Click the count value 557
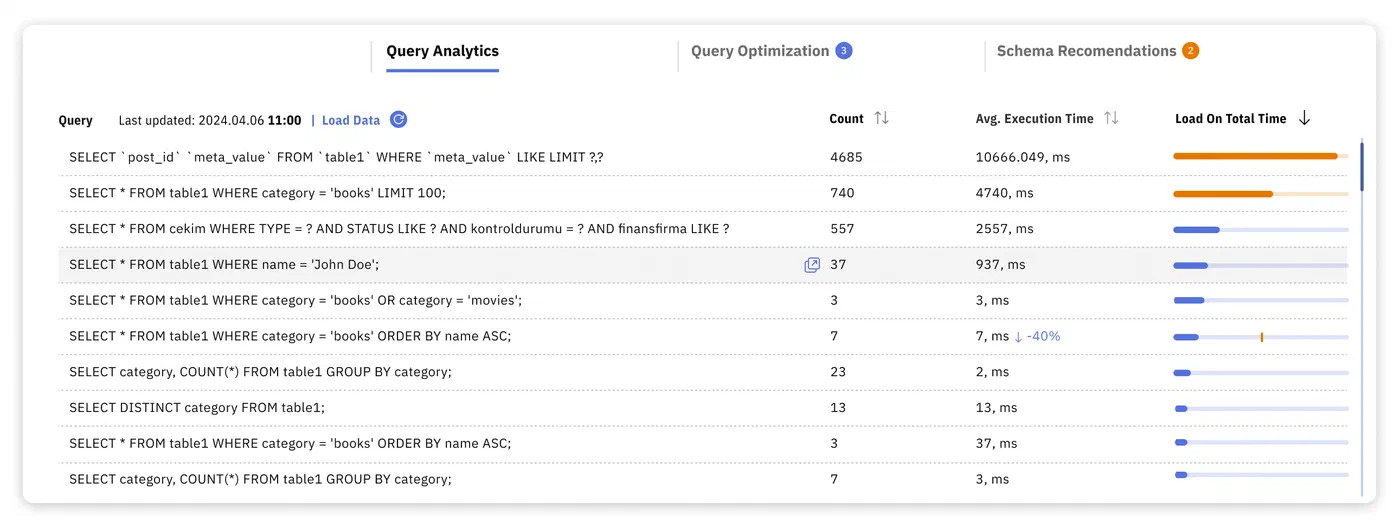 point(842,229)
